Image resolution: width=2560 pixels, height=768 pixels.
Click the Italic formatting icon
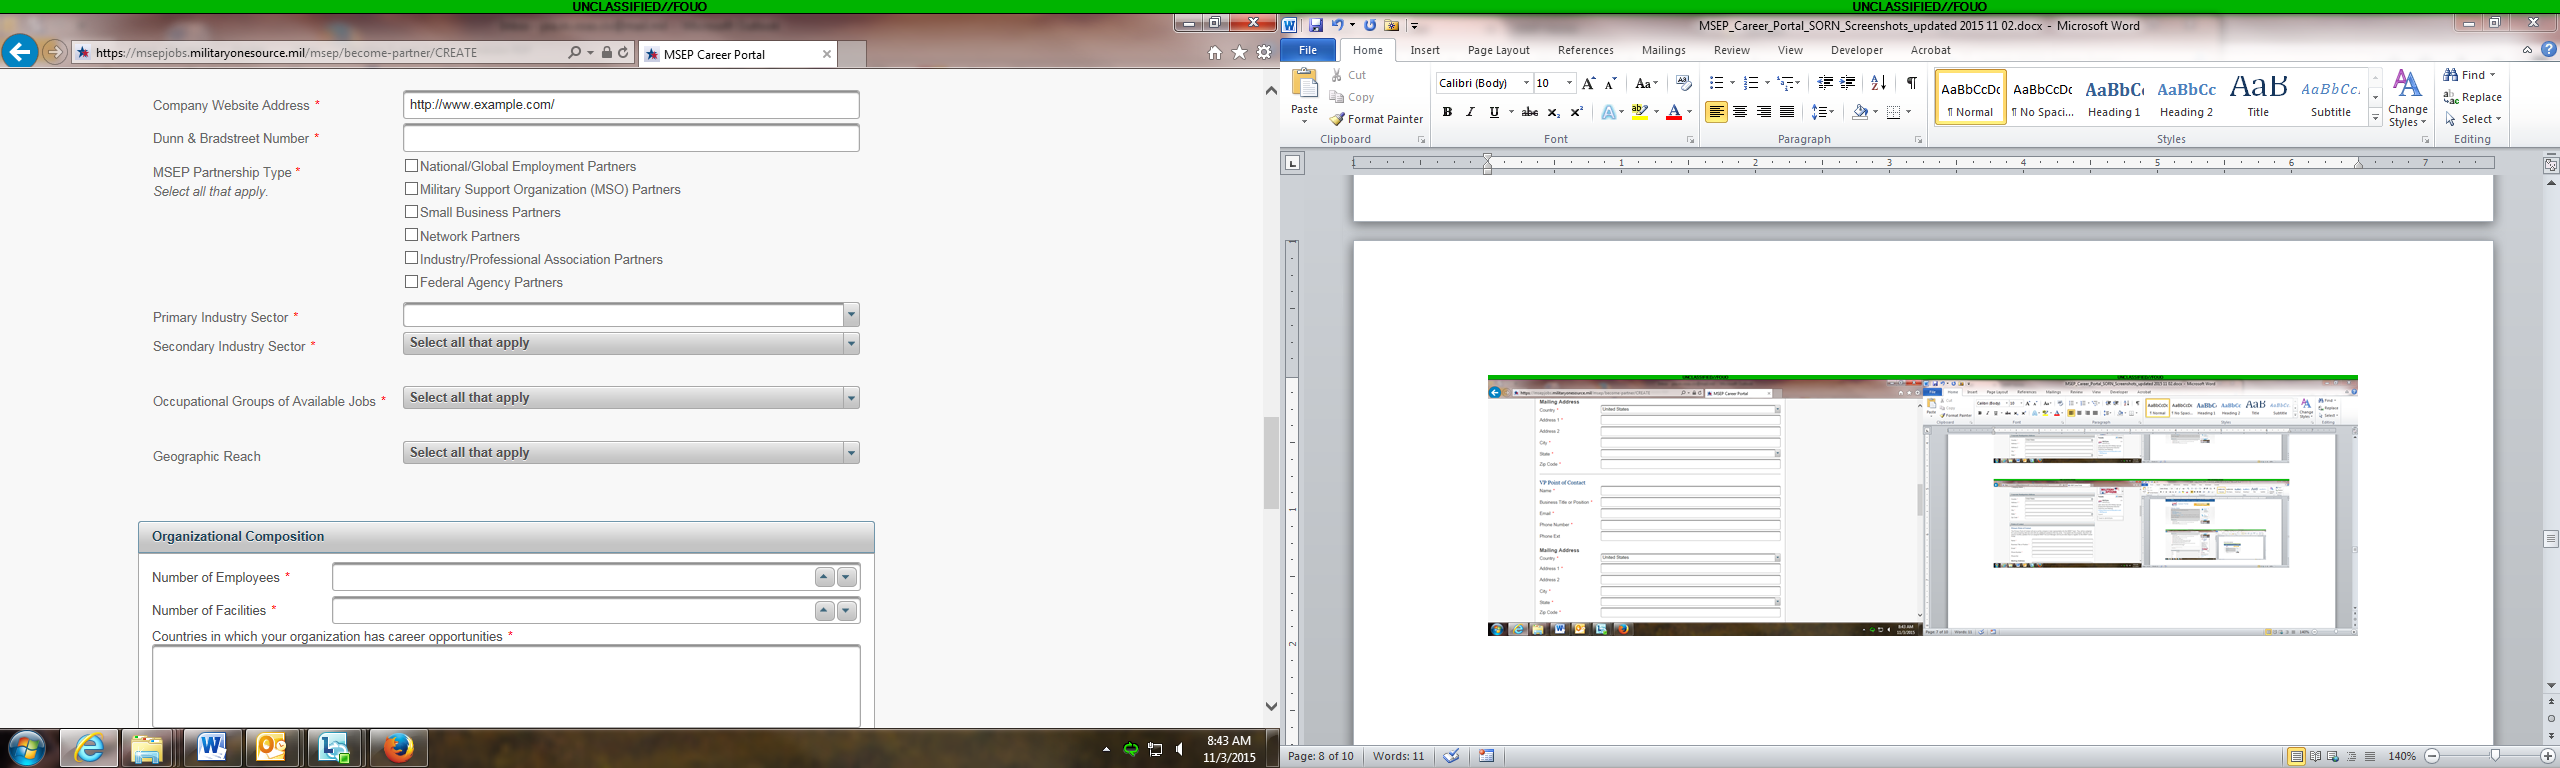click(1470, 112)
